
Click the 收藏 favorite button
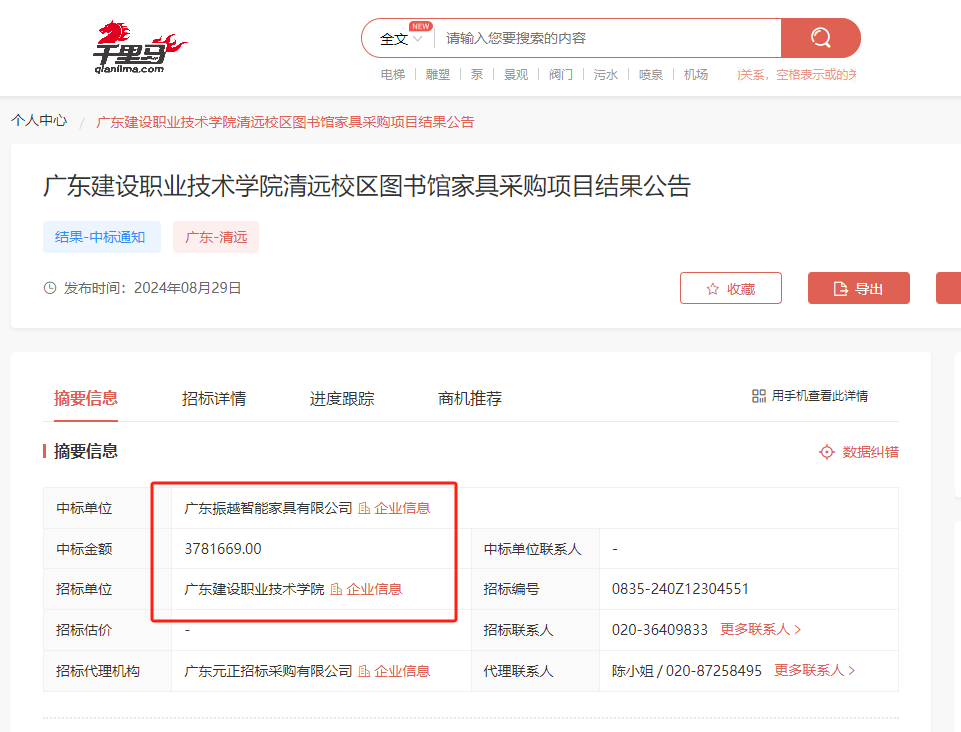(731, 288)
